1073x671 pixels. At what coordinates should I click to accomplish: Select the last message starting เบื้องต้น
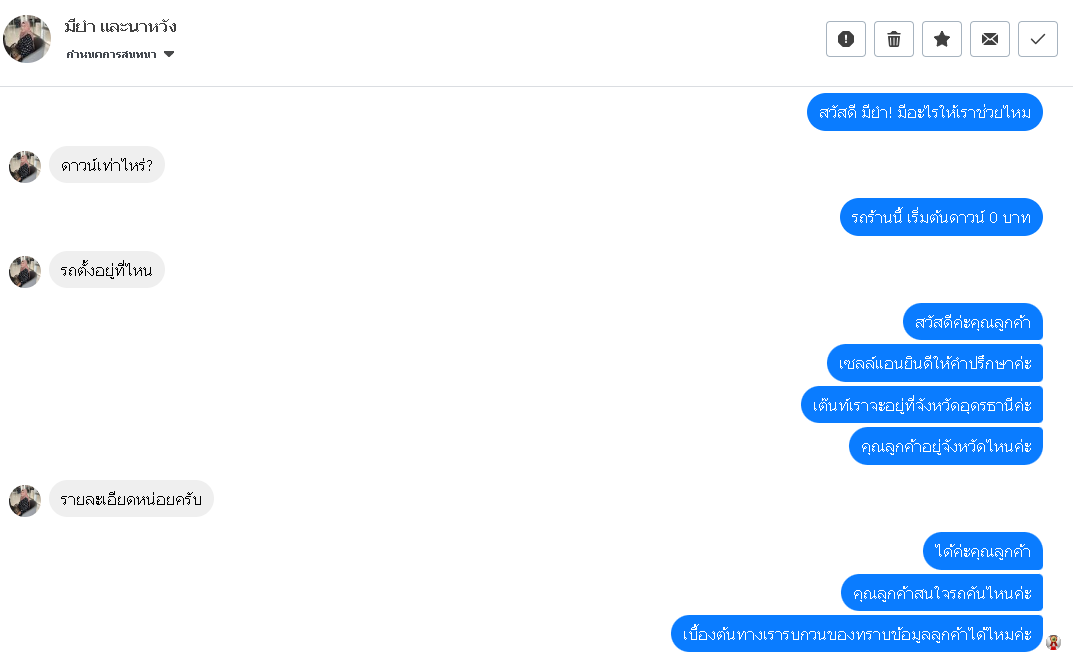pyautogui.click(x=857, y=634)
